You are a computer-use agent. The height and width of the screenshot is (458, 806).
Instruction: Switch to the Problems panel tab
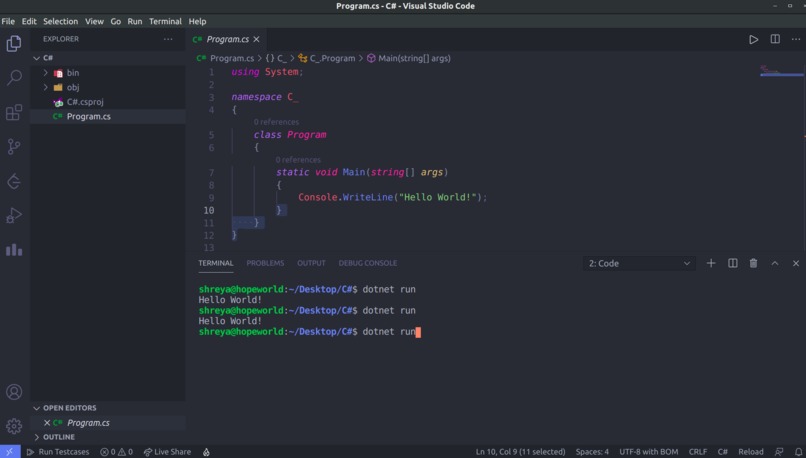[x=265, y=263]
